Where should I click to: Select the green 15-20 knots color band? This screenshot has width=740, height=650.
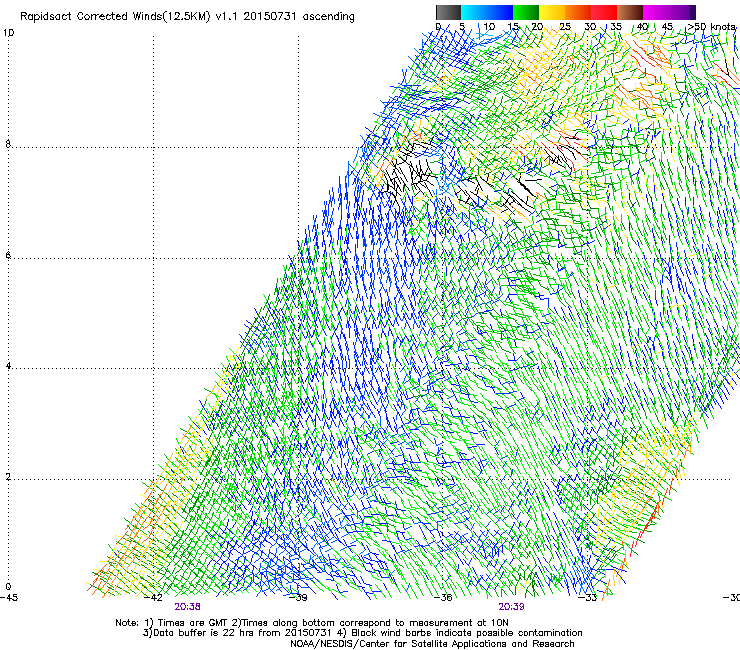526,12
